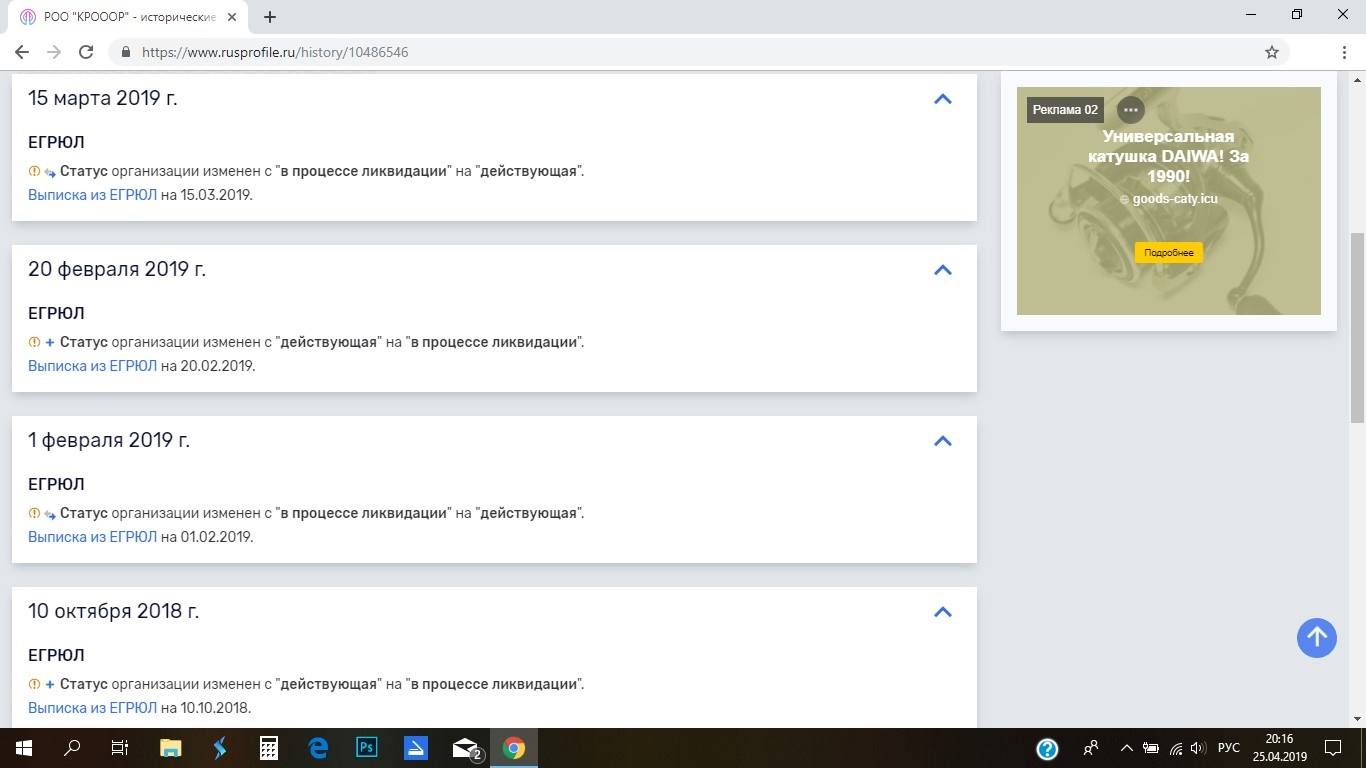1366x768 pixels.
Task: Open Выписка из ЕГРЮЛ link for 01.02.2019
Action: coord(92,537)
